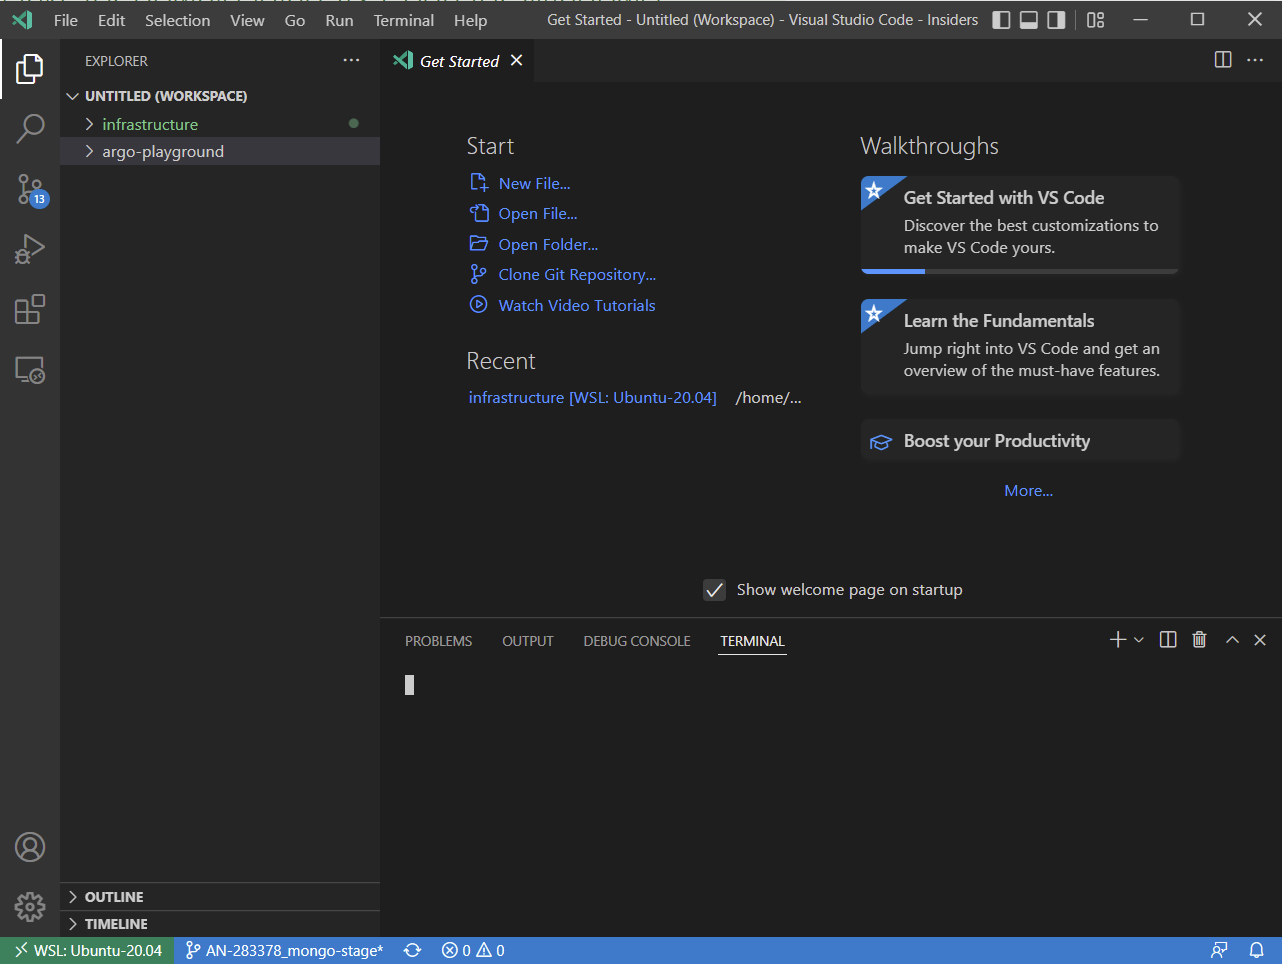
Task: Uncheck Show welcome page on startup
Action: (x=714, y=589)
